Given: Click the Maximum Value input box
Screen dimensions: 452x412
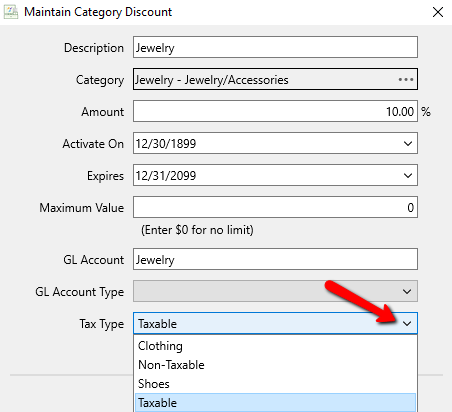Looking at the screenshot, I should tap(275, 207).
